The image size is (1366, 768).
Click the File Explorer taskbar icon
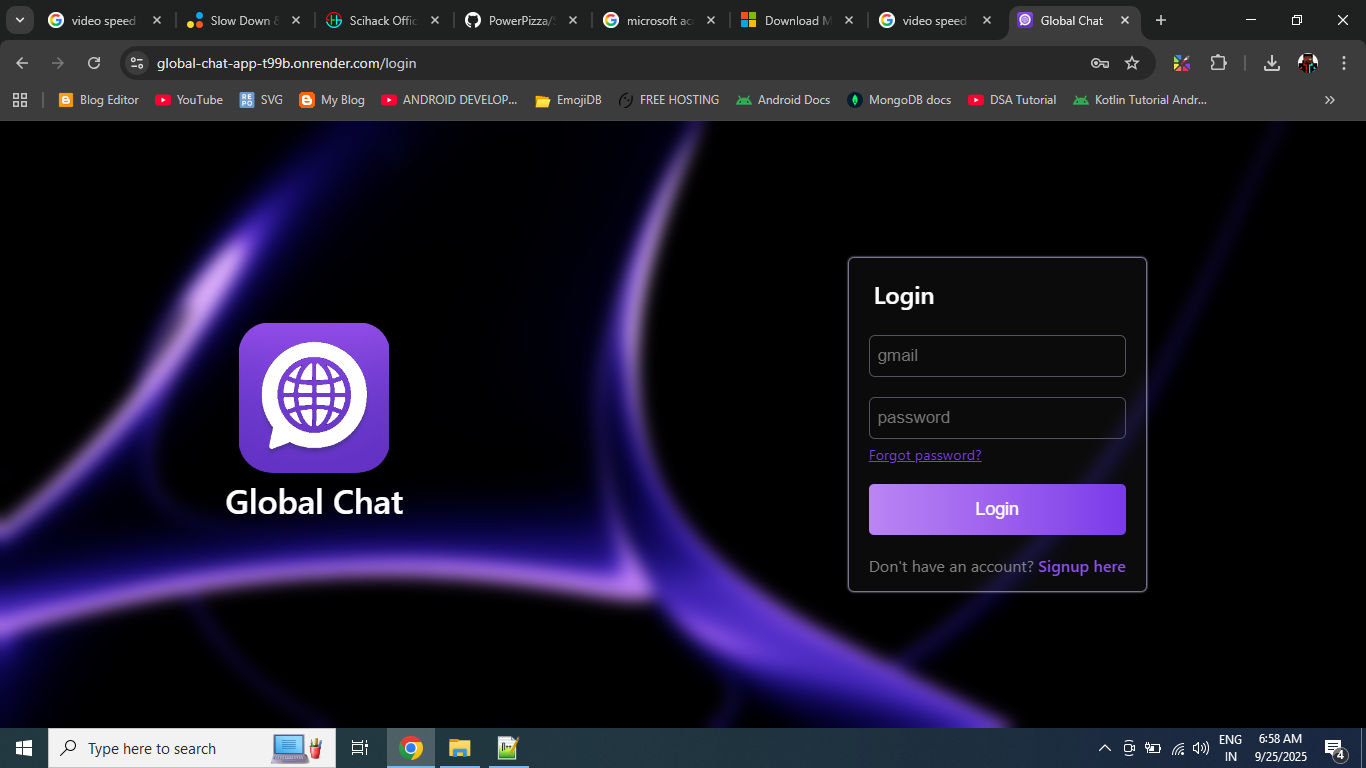coord(459,747)
